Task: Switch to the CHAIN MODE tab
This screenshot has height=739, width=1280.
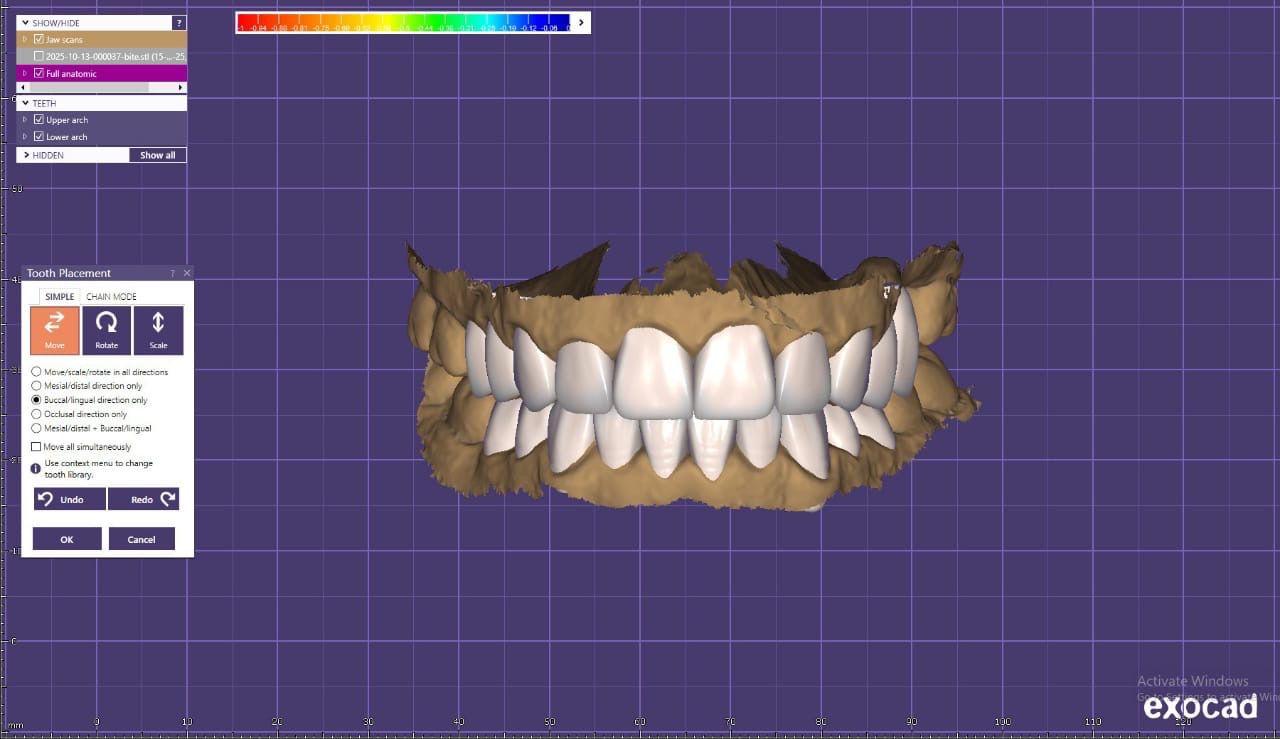Action: [111, 297]
